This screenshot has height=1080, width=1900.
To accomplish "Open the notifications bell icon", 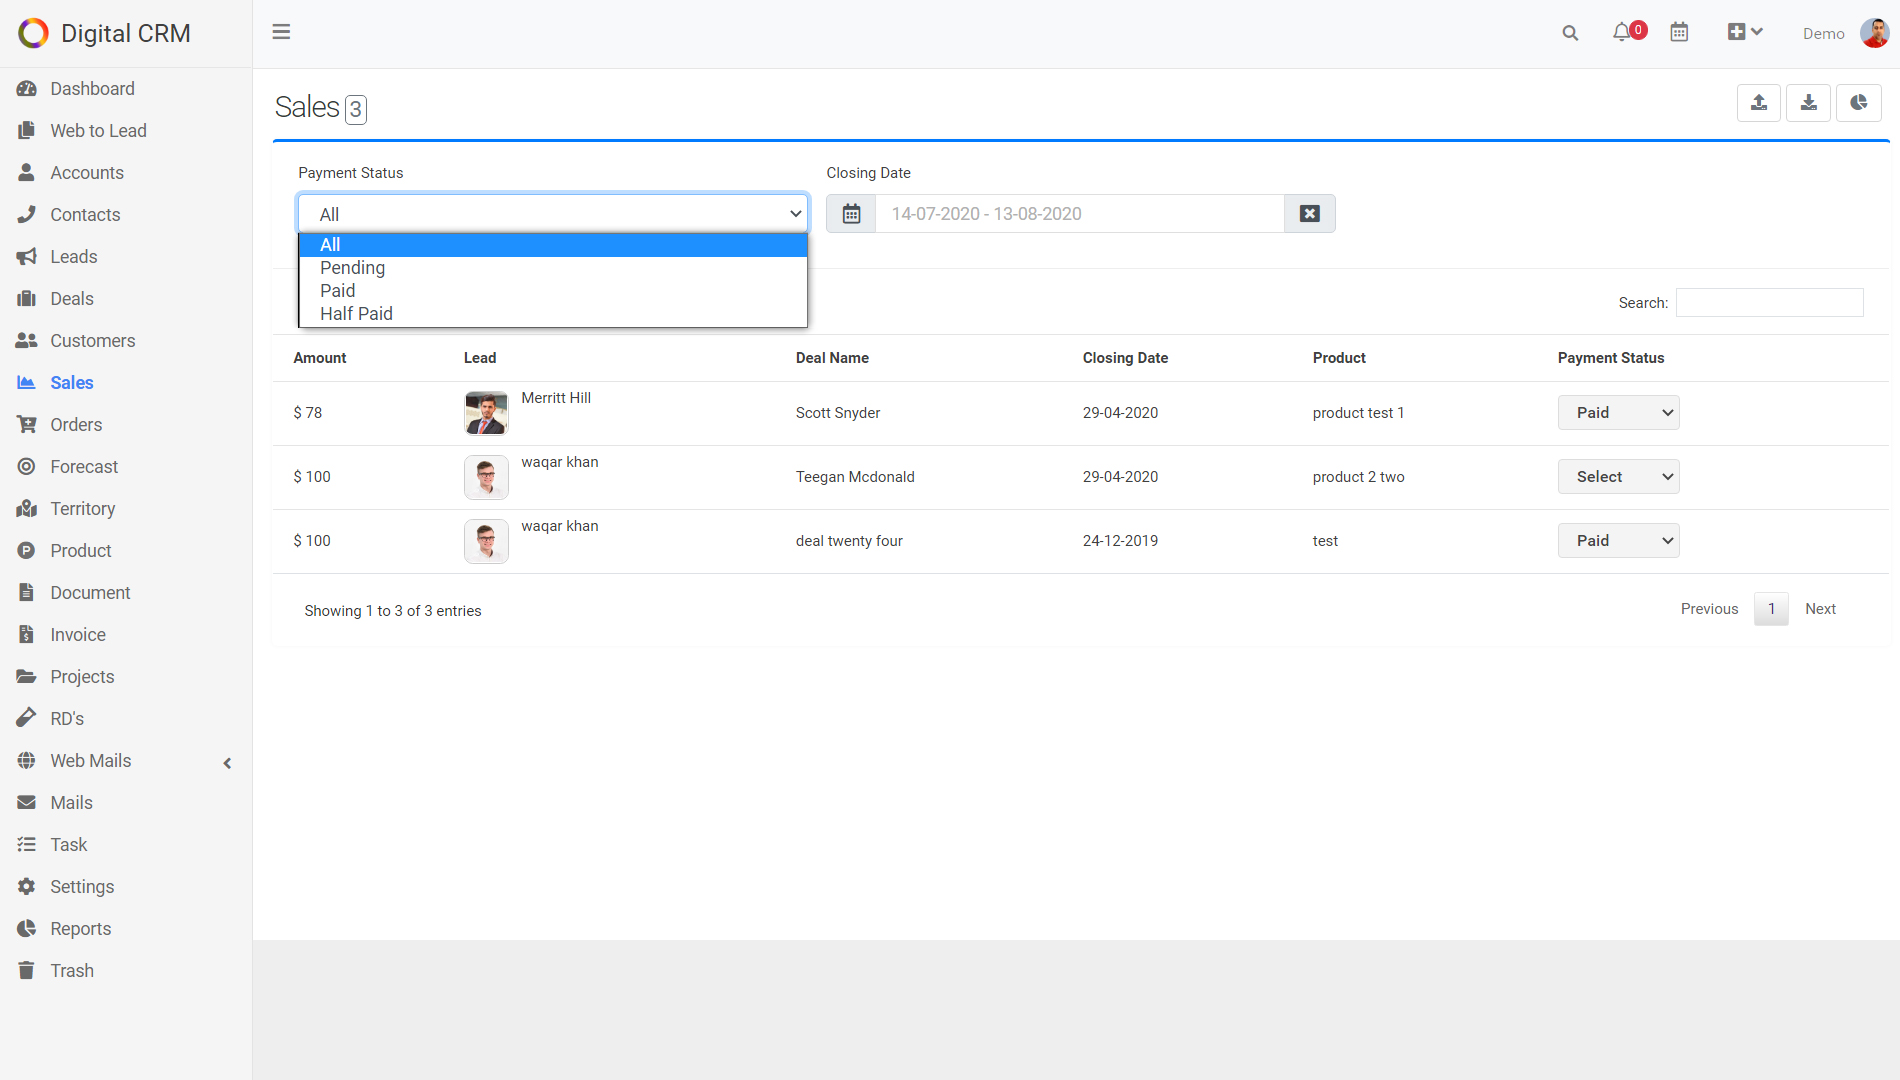I will point(1622,33).
